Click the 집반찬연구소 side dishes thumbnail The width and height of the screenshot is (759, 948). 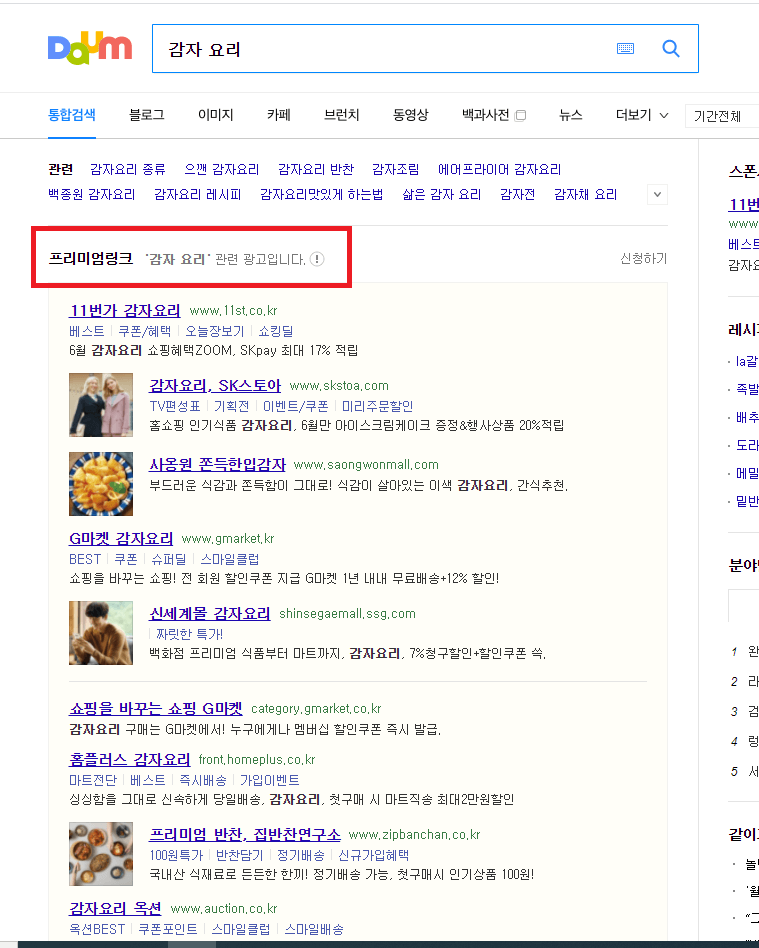coord(101,854)
